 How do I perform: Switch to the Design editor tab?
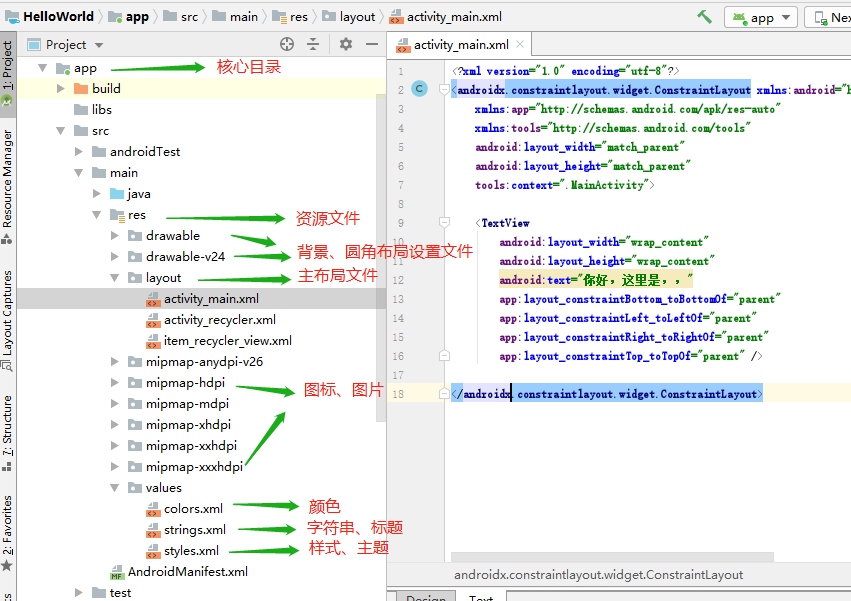[x=426, y=597]
